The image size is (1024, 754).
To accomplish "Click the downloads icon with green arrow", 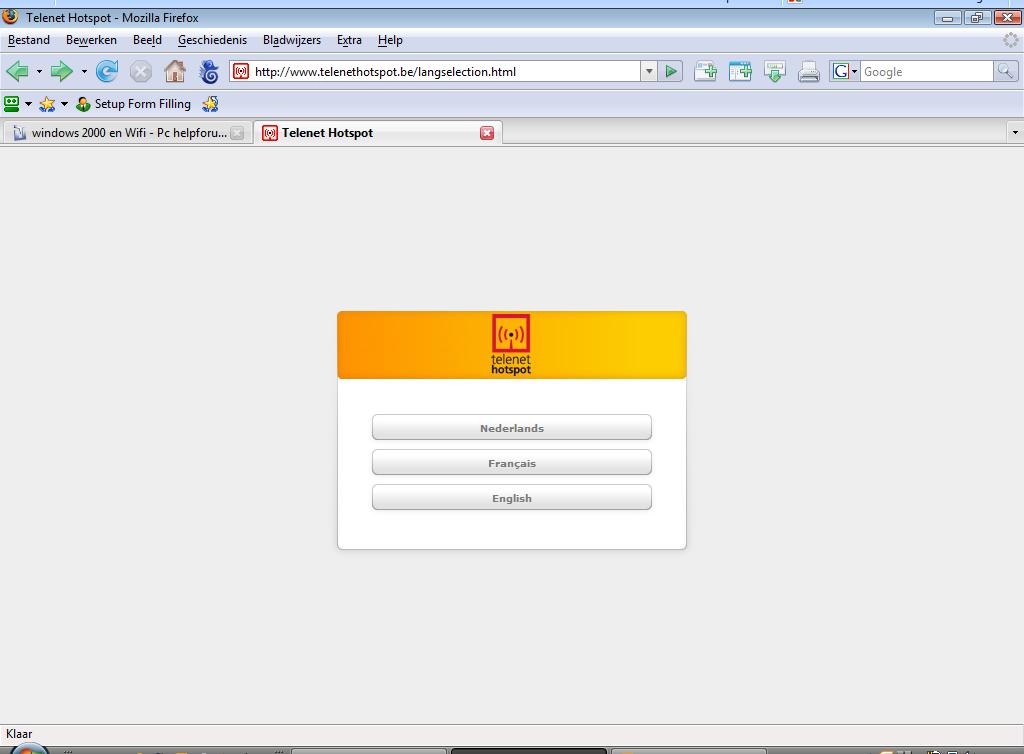I will coord(775,71).
